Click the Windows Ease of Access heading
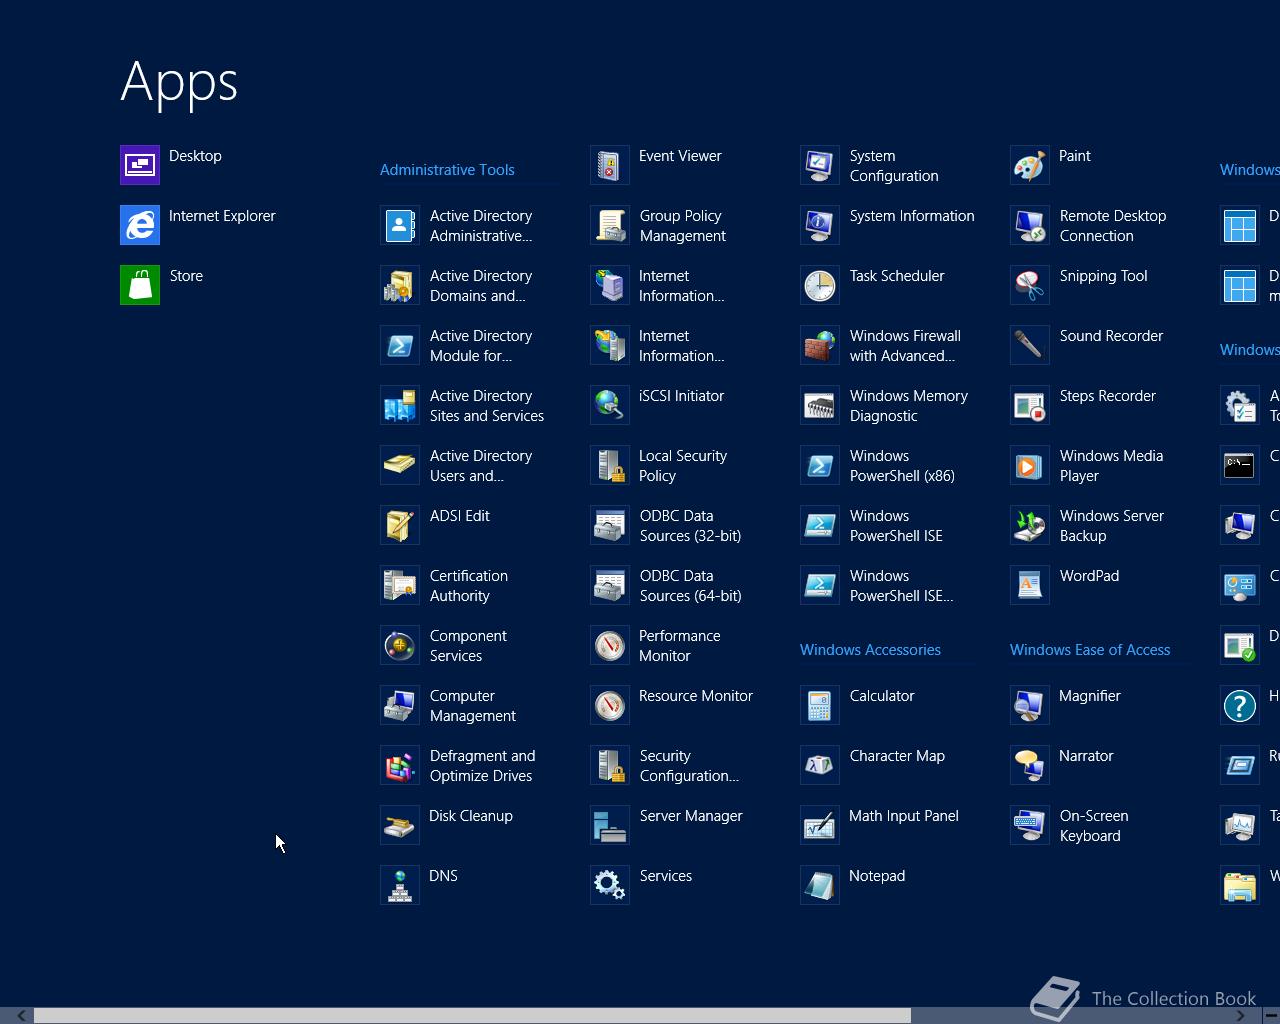Image resolution: width=1280 pixels, height=1024 pixels. click(1090, 650)
